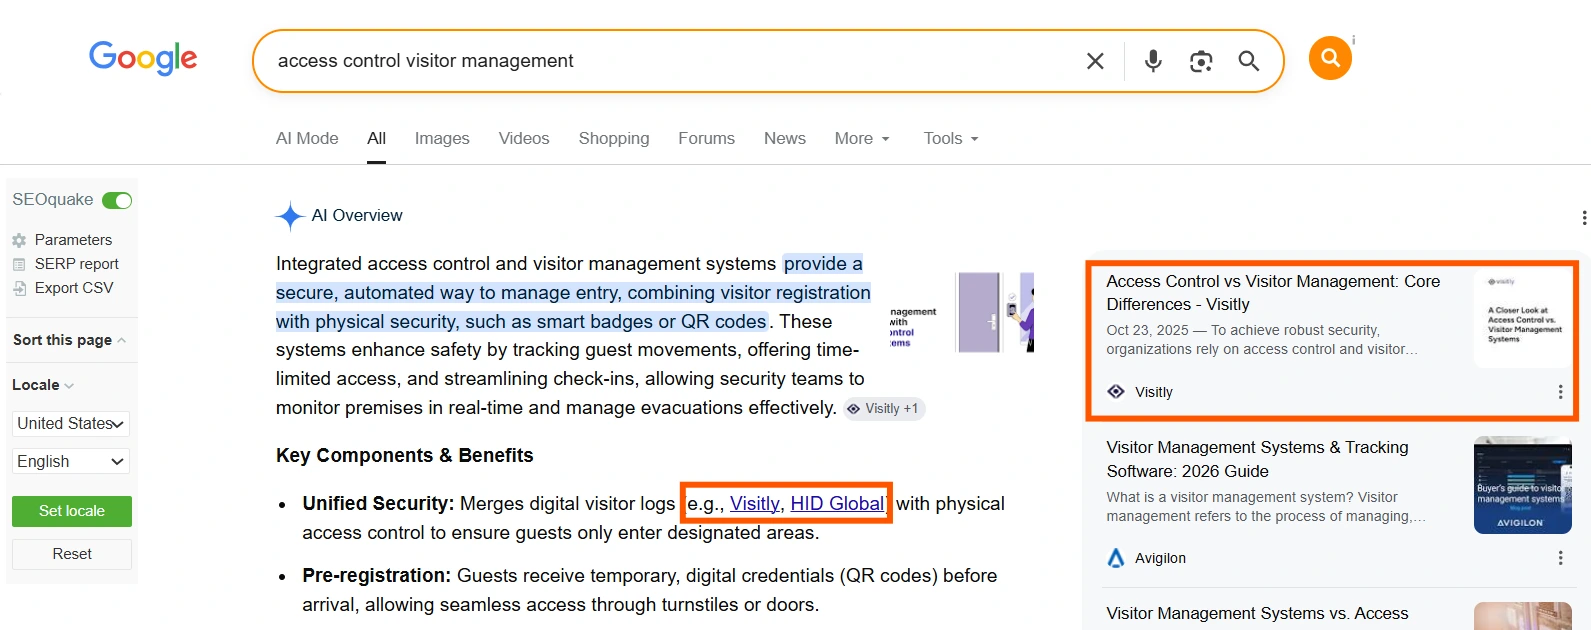Open the English language dropdown
The width and height of the screenshot is (1591, 630).
(71, 461)
